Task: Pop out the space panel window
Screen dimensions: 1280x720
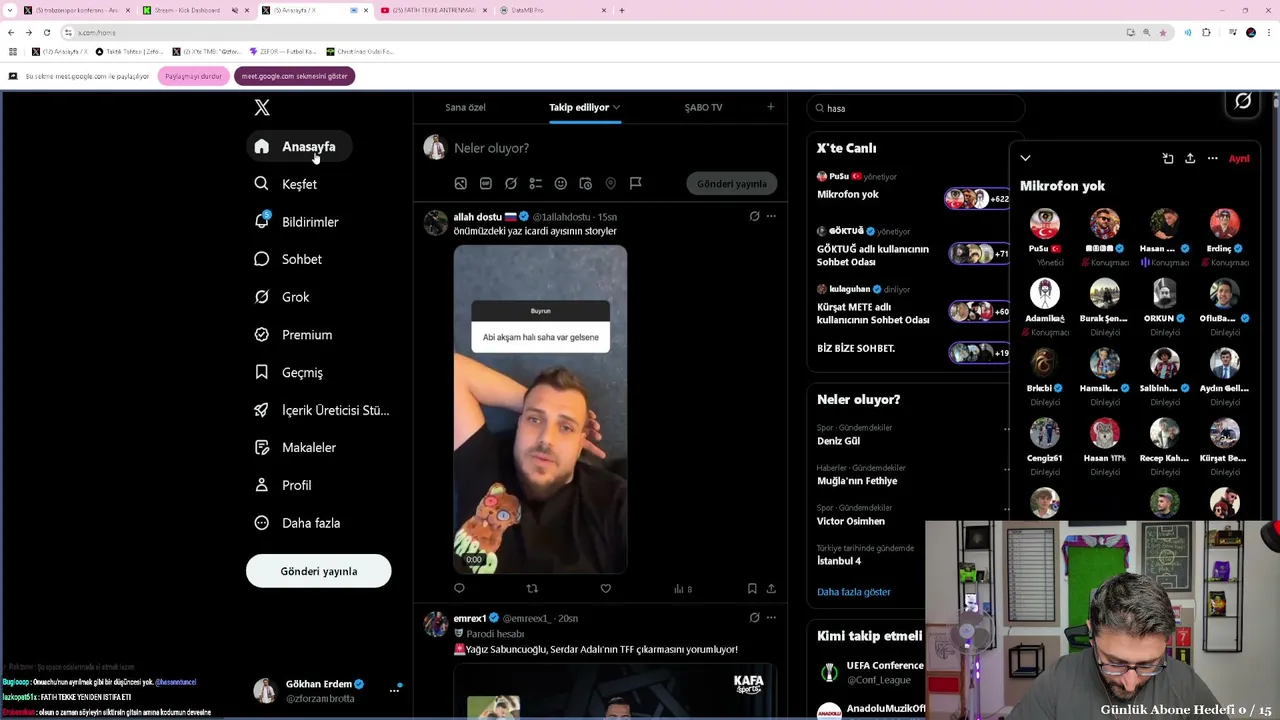Action: tap(1167, 158)
